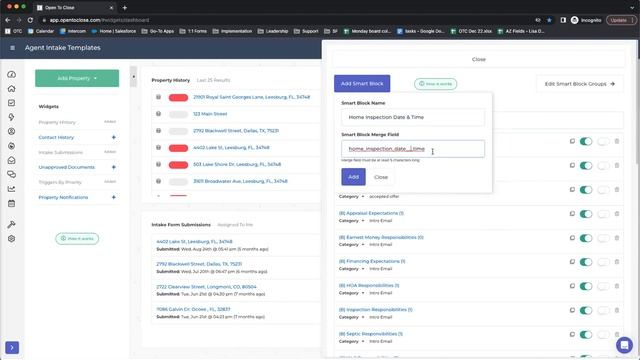Open the 2792 Blackwell Street property history link

pyautogui.click(x=236, y=131)
